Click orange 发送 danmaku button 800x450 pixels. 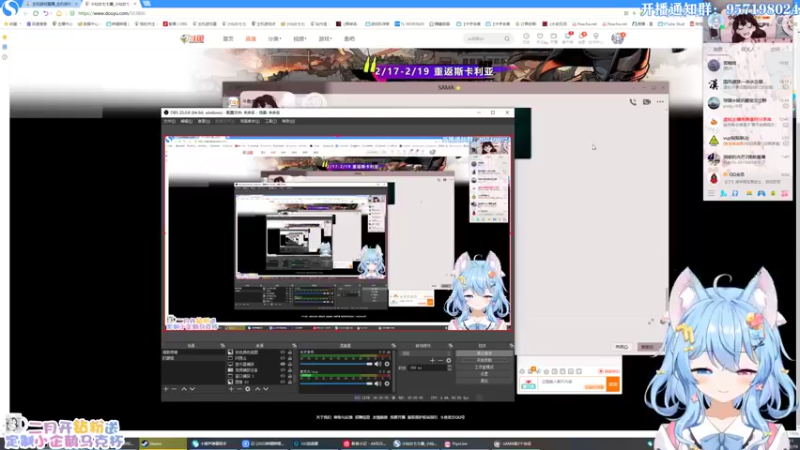tap(613, 384)
